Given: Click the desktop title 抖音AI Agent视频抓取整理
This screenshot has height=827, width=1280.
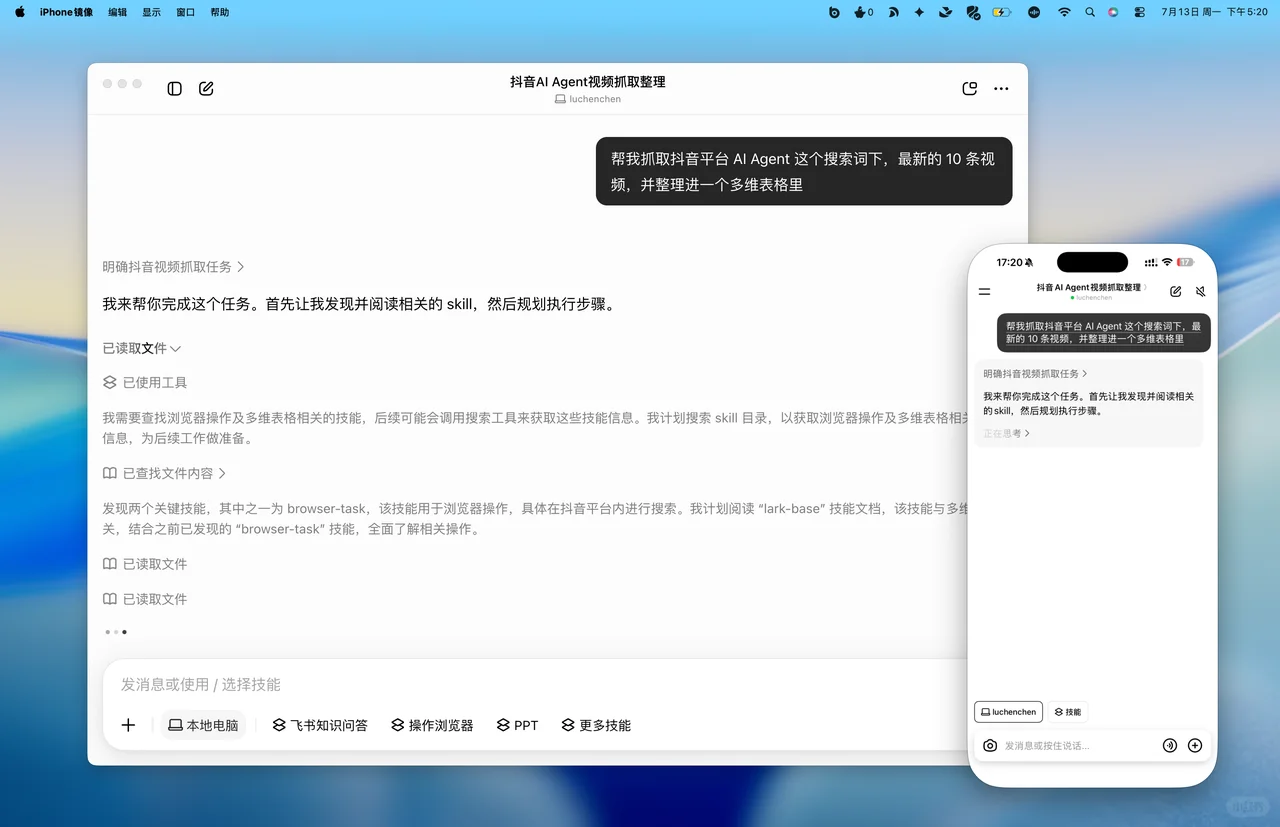Looking at the screenshot, I should (x=588, y=82).
